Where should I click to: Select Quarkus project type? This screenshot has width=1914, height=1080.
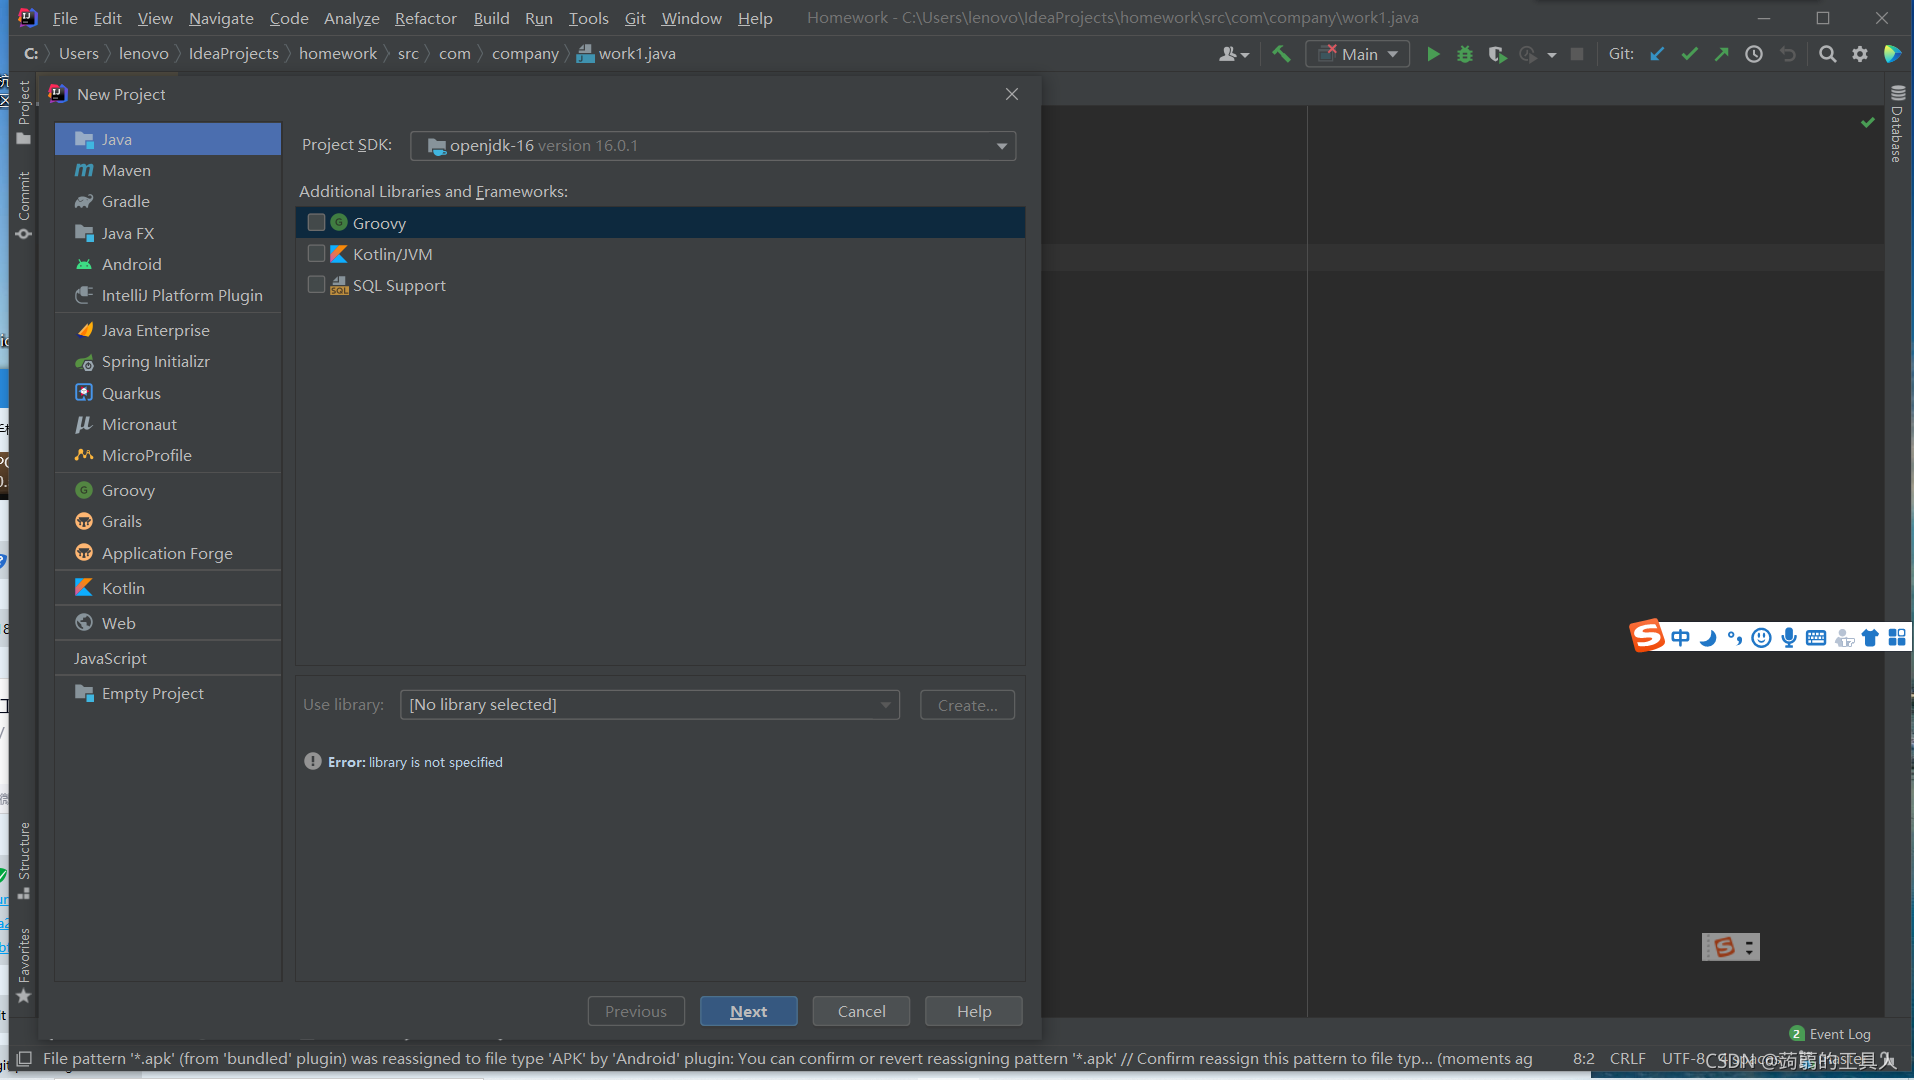coord(168,393)
